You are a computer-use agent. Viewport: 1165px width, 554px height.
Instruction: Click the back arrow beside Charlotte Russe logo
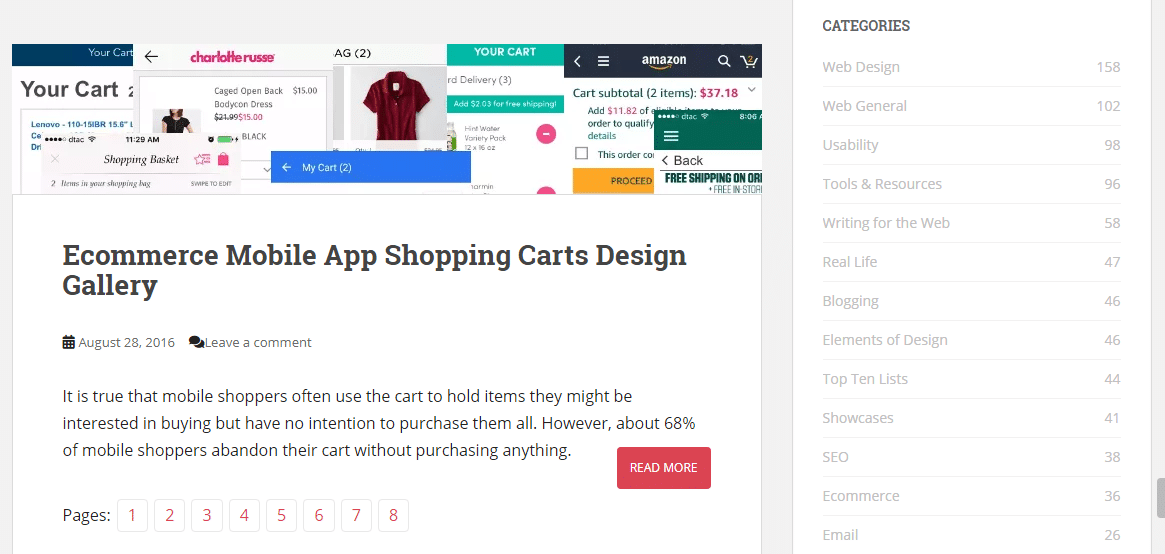point(152,57)
